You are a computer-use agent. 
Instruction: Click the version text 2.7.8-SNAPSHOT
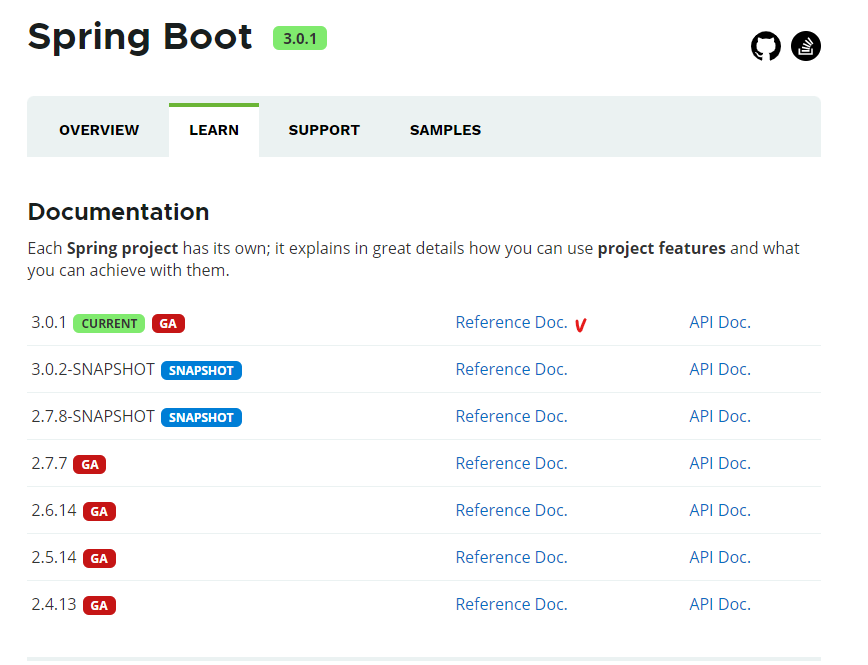pos(93,416)
